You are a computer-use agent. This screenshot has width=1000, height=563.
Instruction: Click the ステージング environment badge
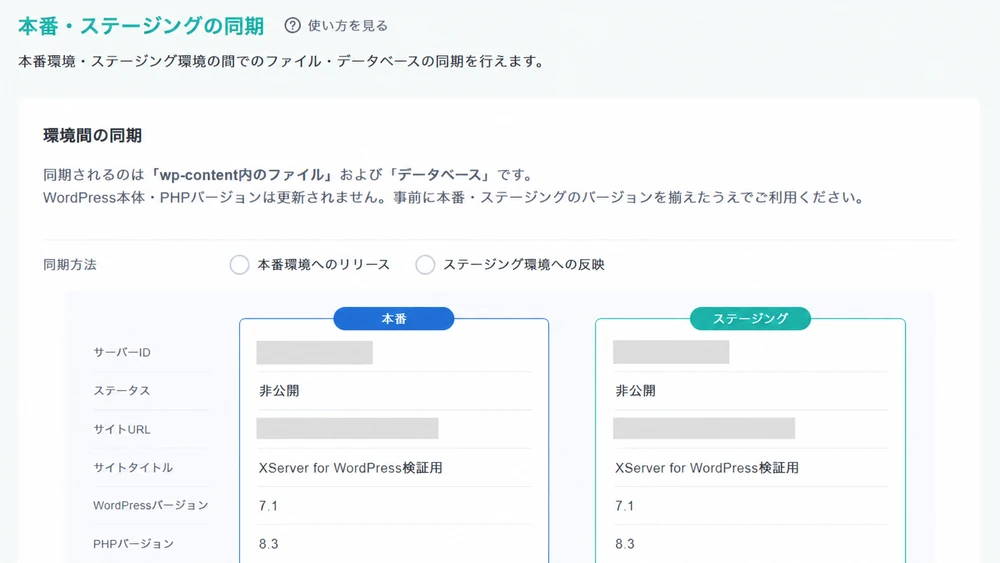pyautogui.click(x=750, y=319)
